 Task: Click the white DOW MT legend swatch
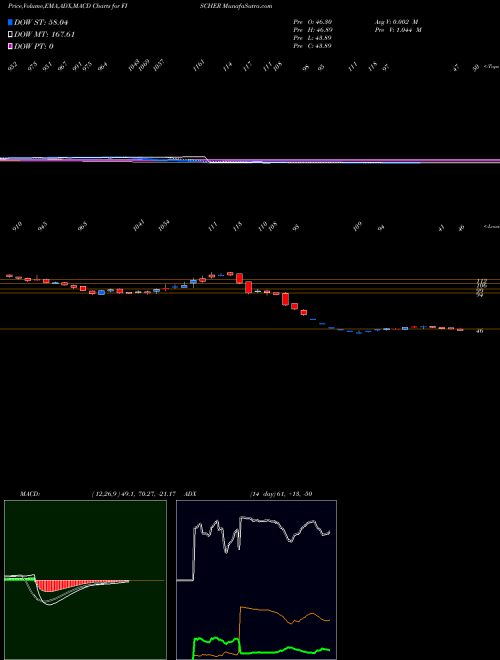click(10, 35)
